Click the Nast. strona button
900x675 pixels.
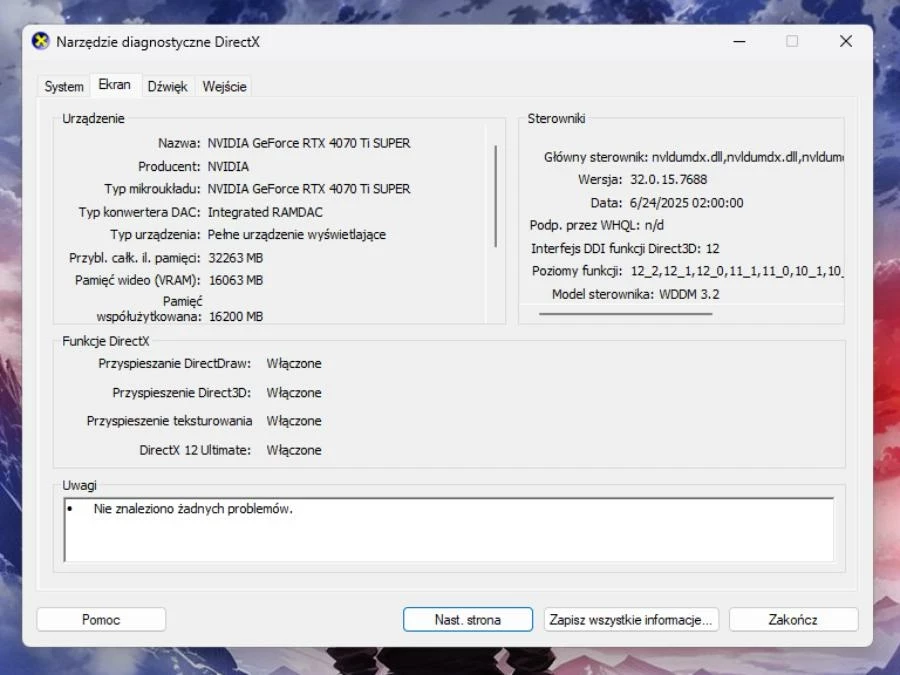tap(468, 620)
